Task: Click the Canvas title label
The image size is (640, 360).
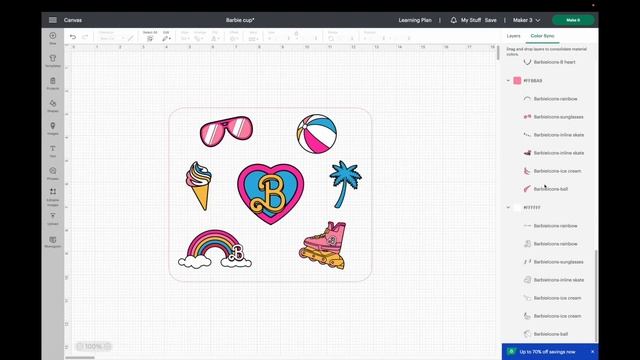Action: coord(73,20)
